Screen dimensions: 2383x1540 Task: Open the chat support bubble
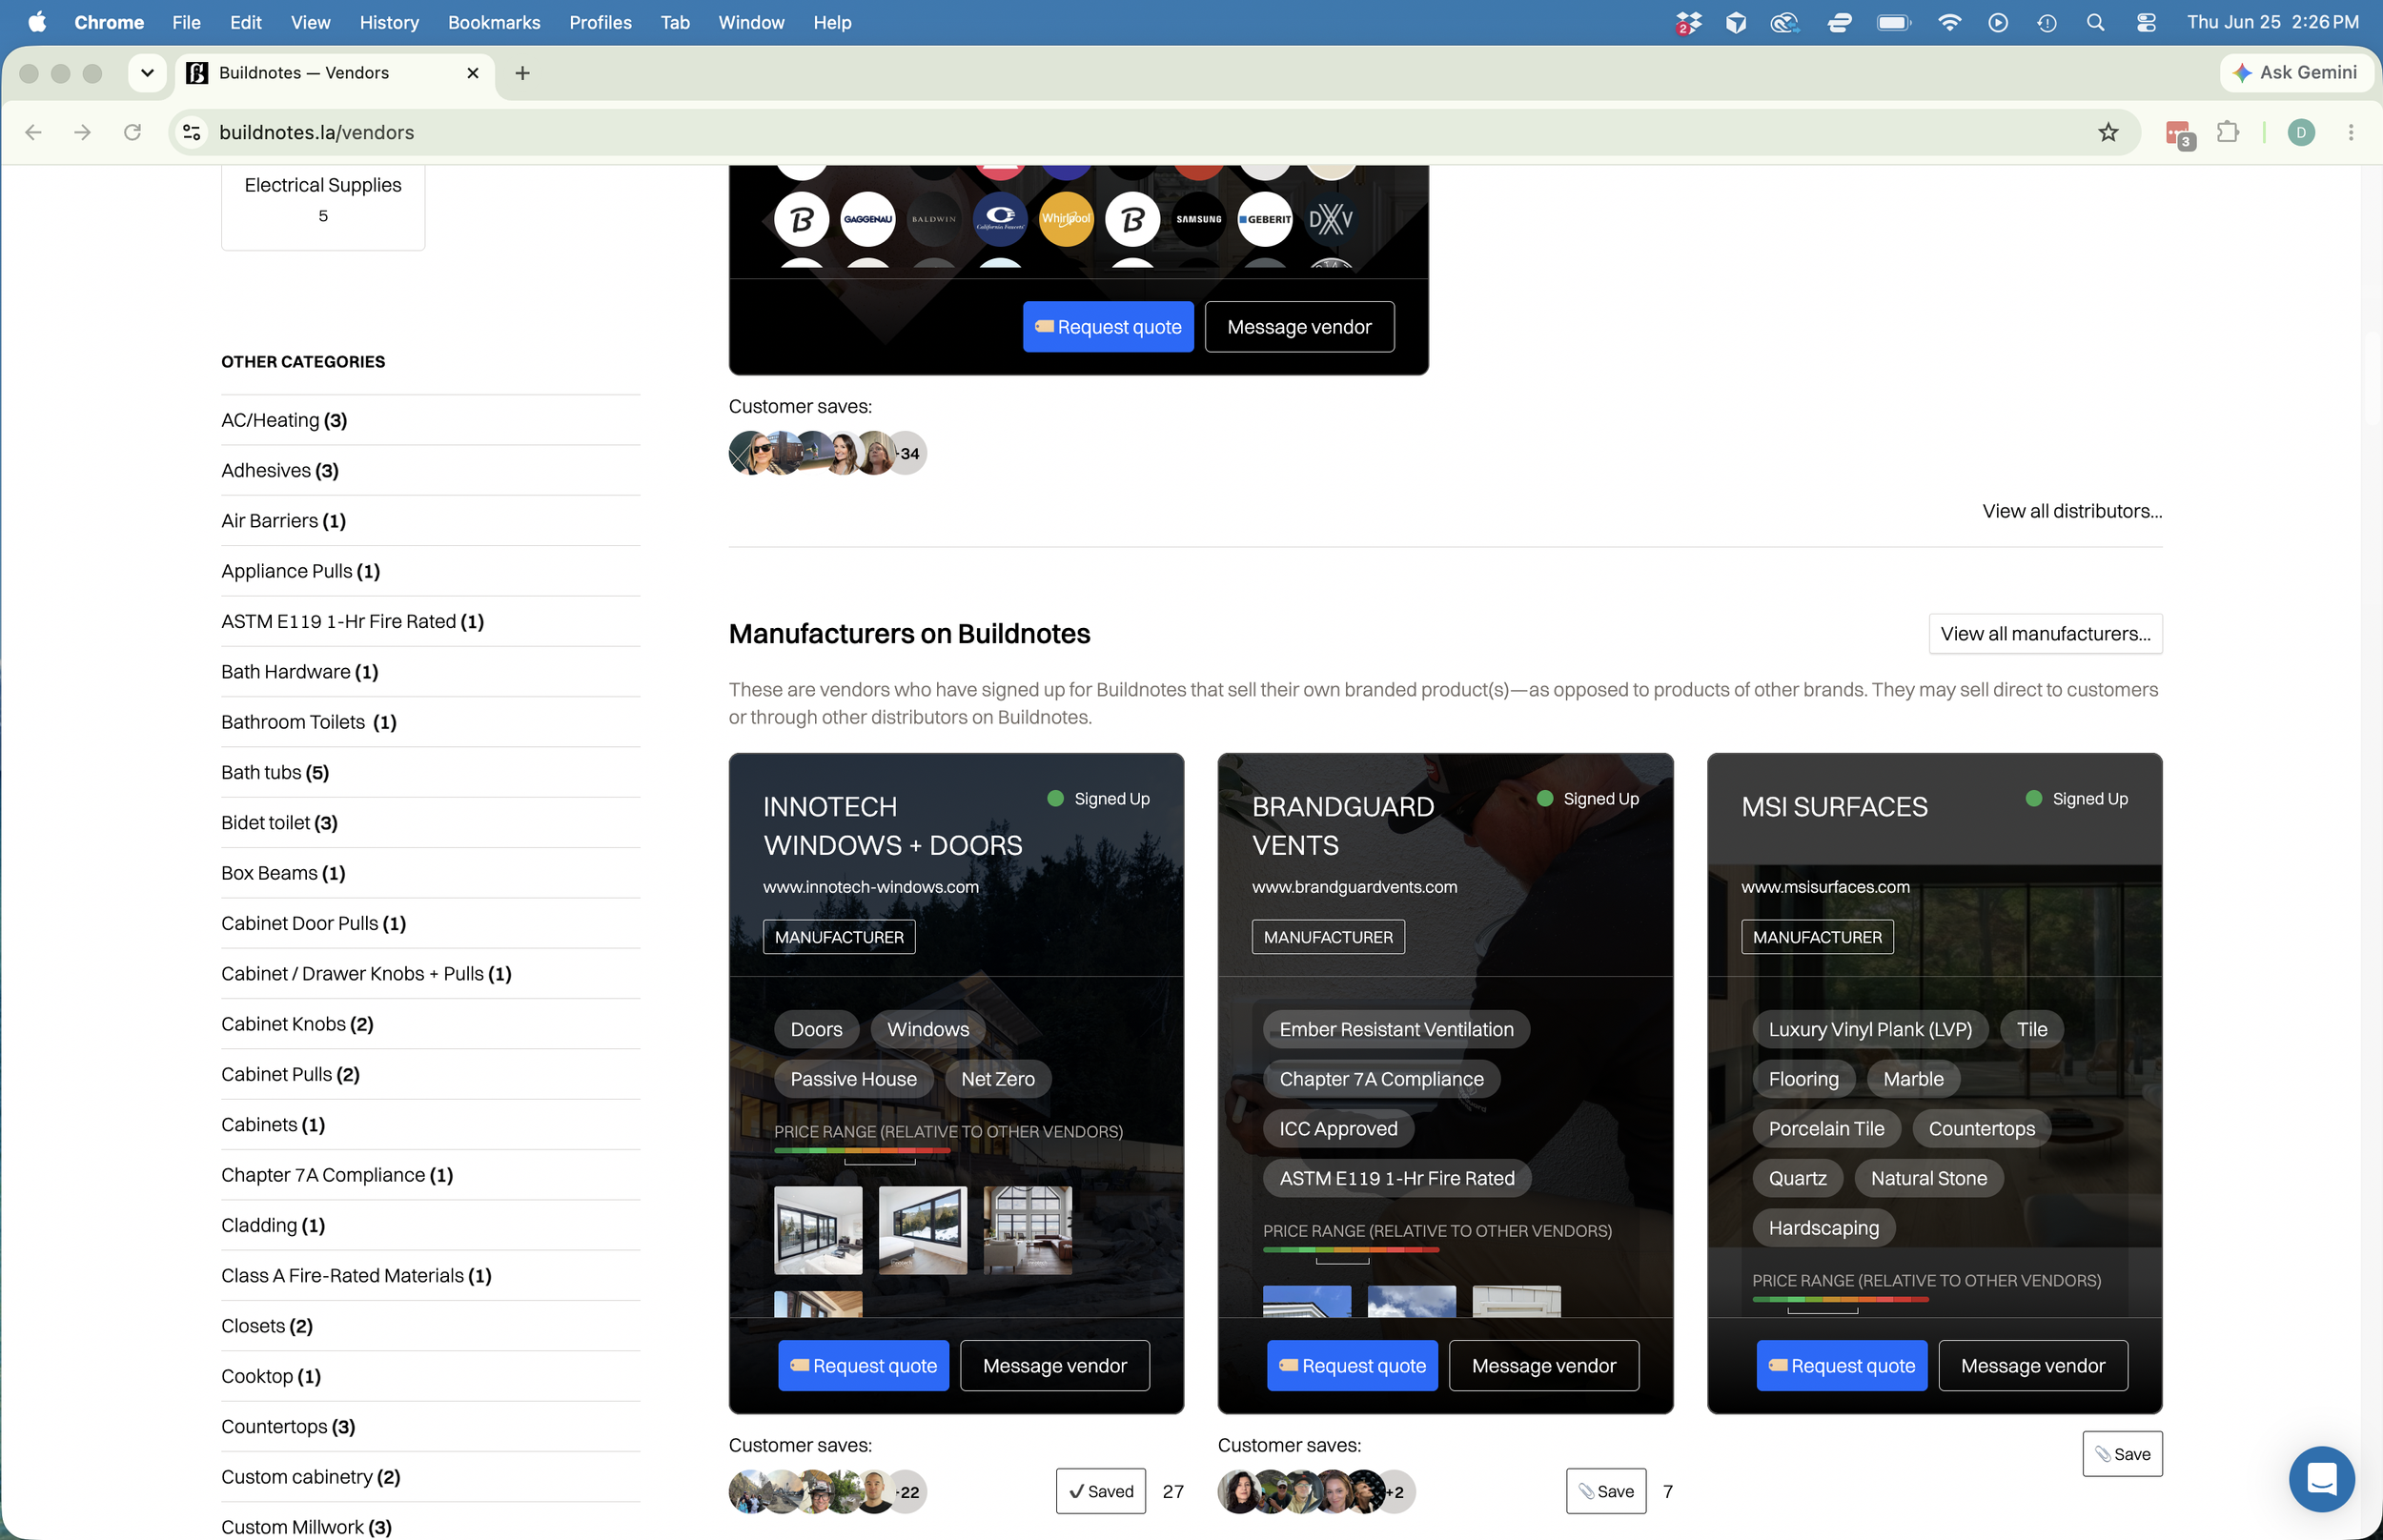[2321, 1478]
